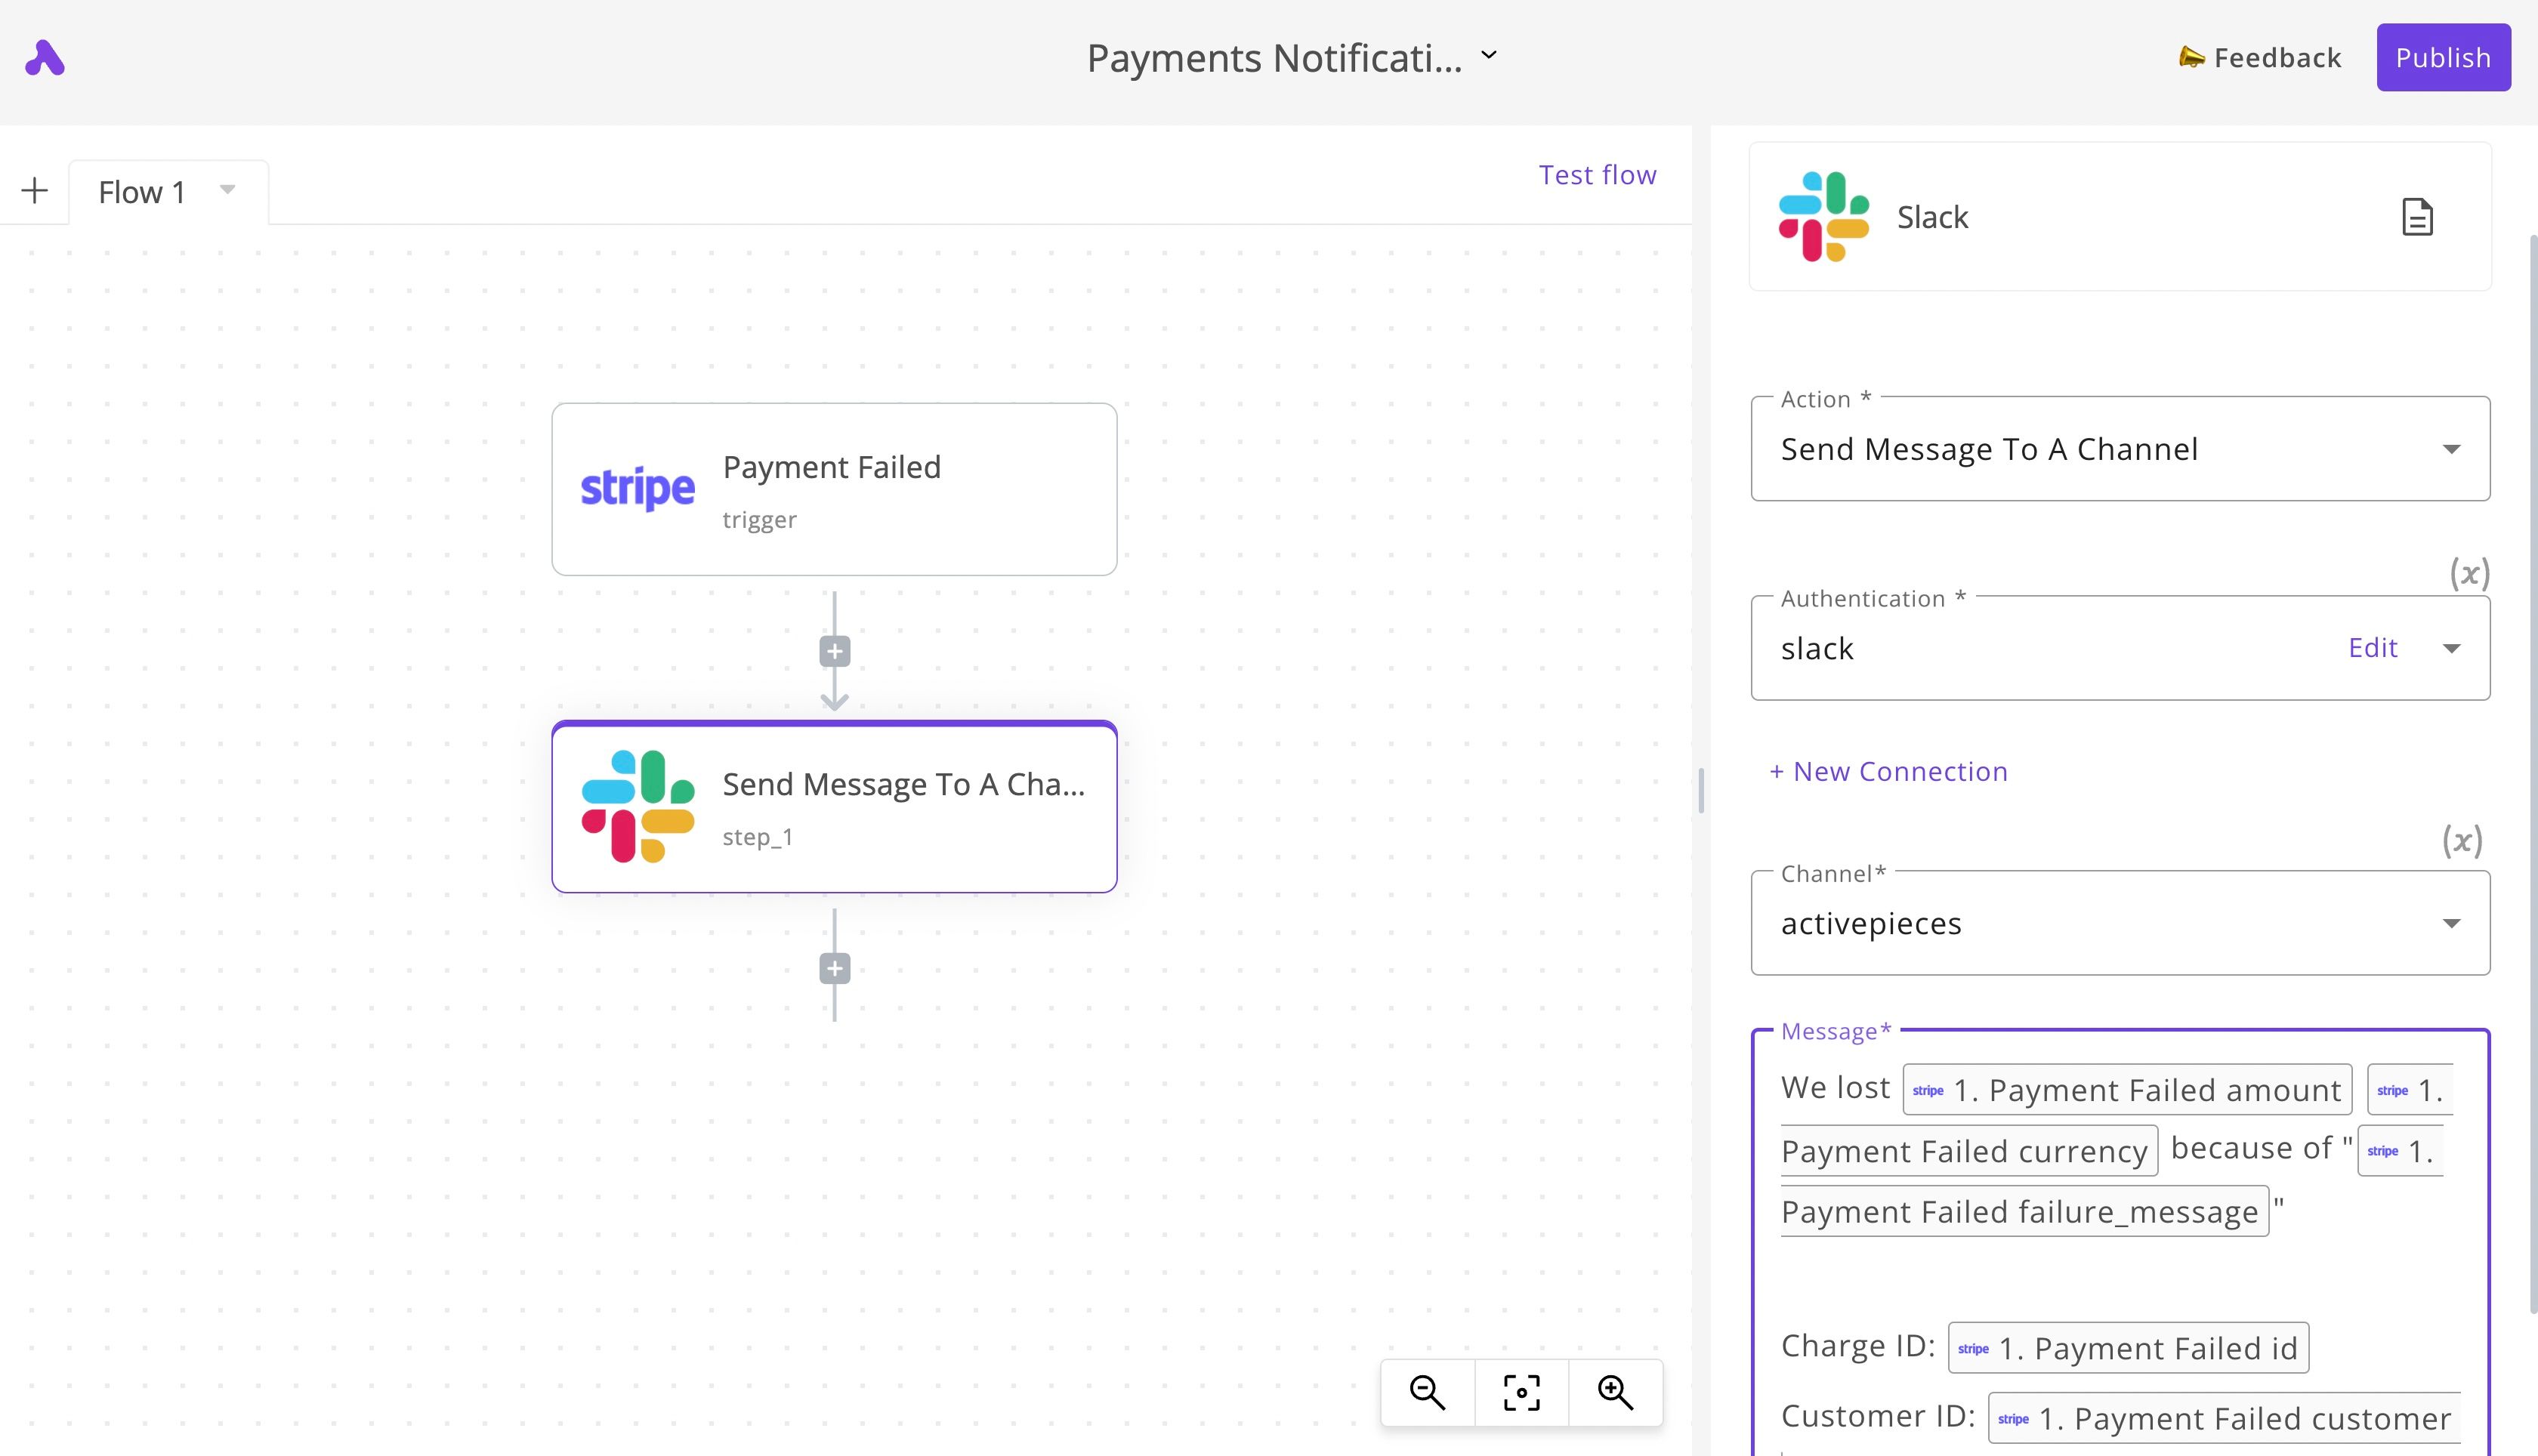Click the 'Customer ID:' text in message
The height and width of the screenshot is (1456, 2538).
coord(1878,1416)
